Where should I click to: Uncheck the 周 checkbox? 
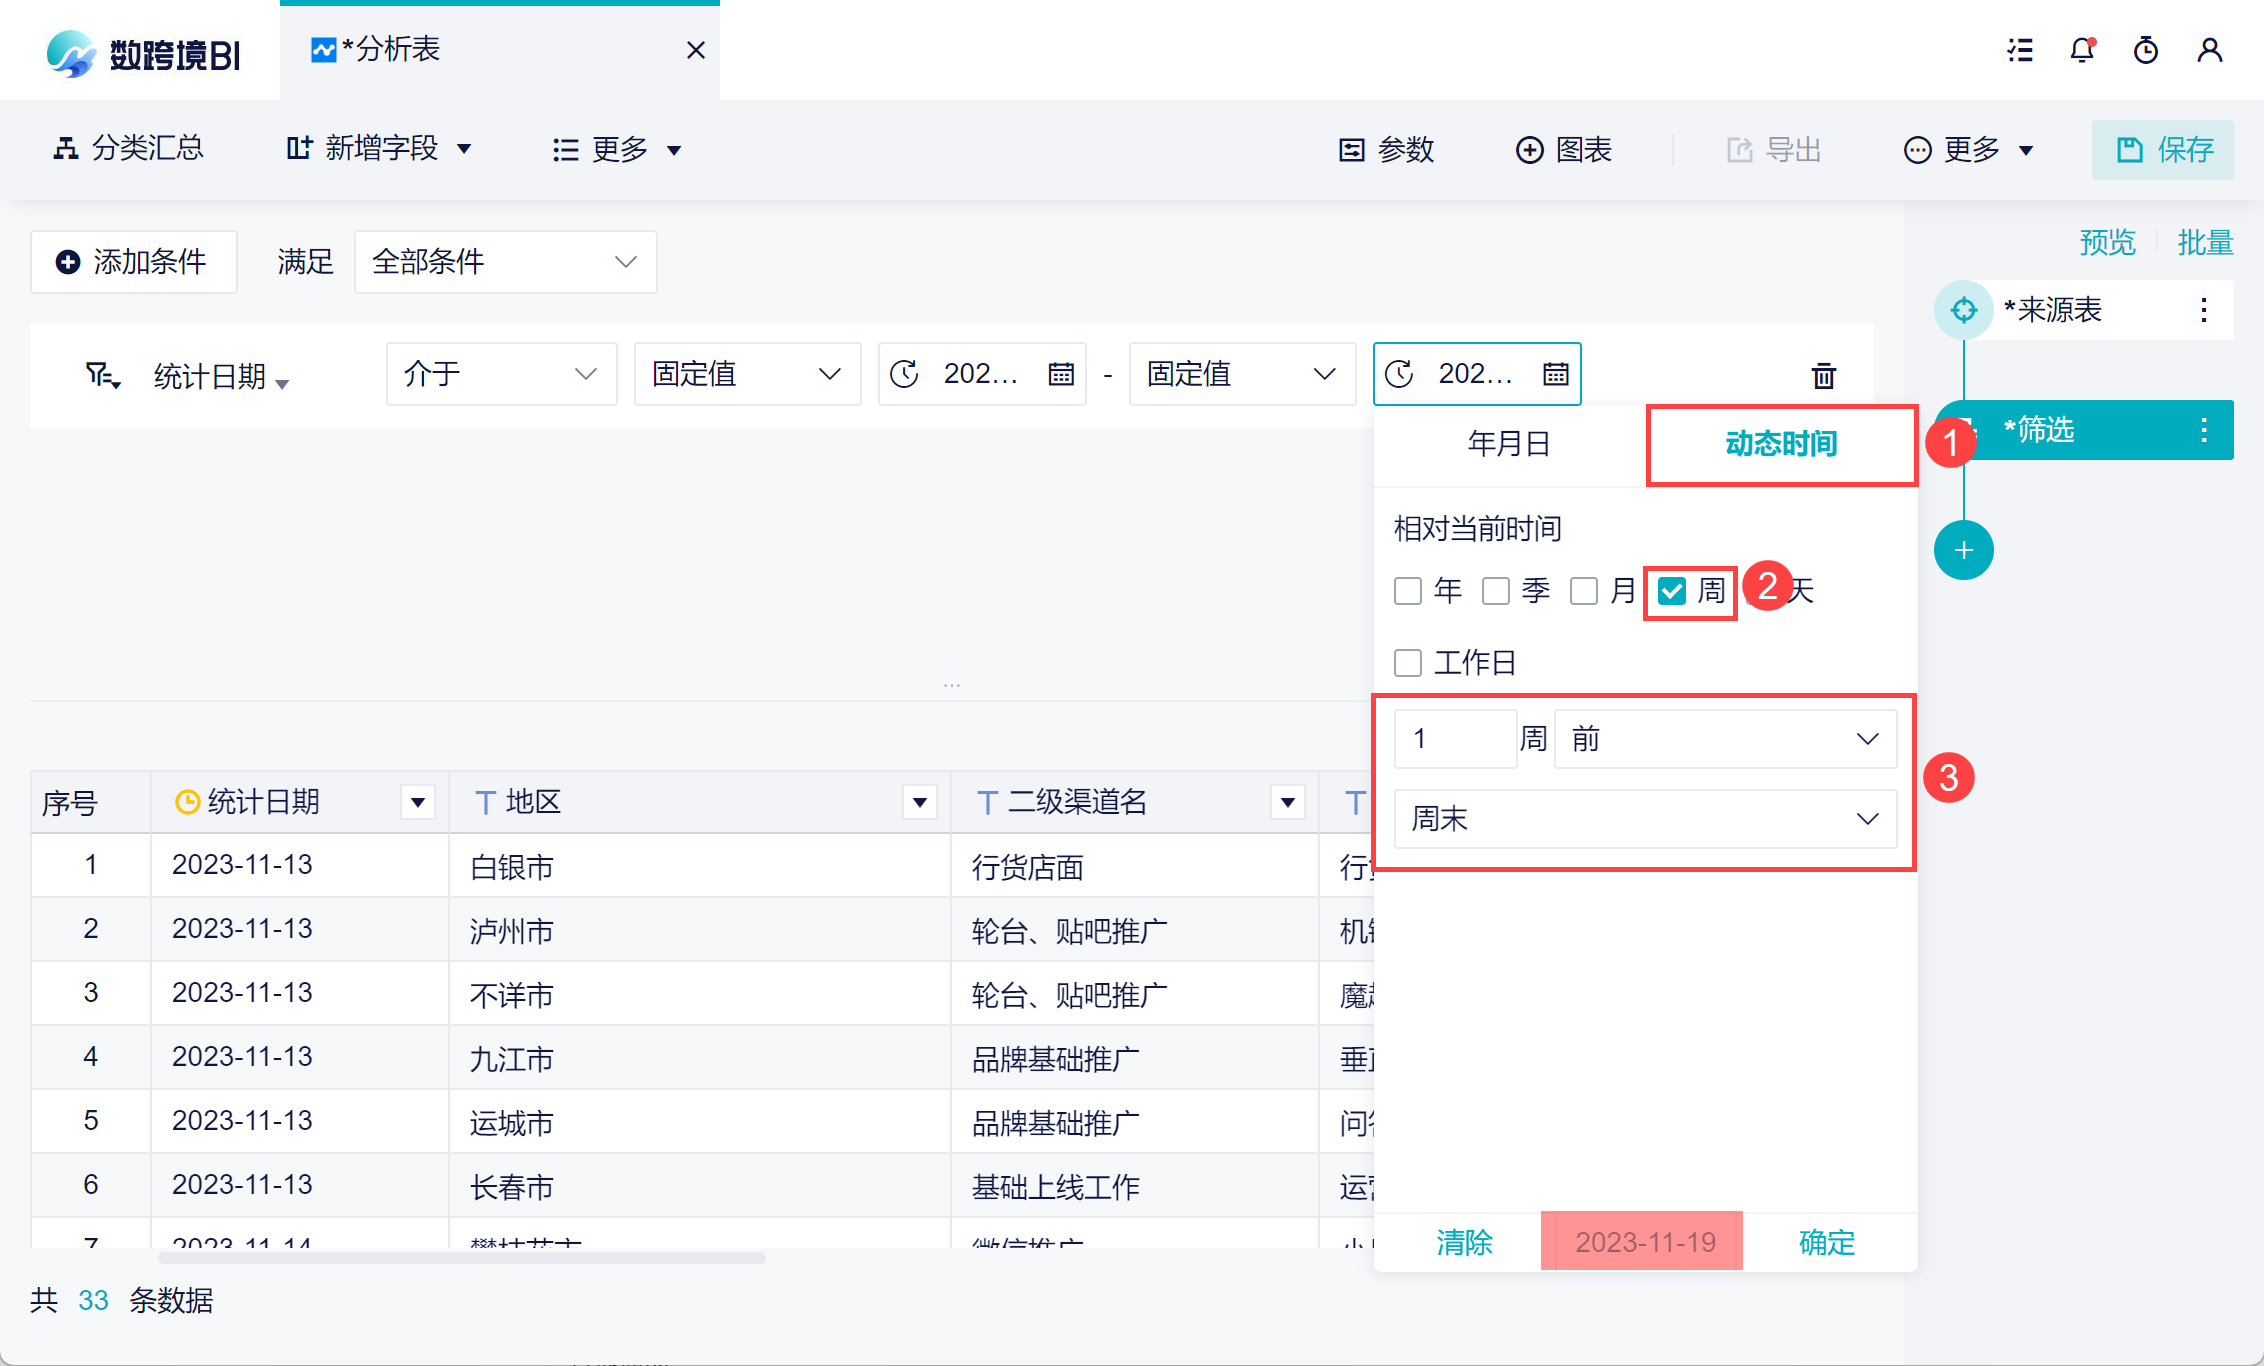point(1672,591)
